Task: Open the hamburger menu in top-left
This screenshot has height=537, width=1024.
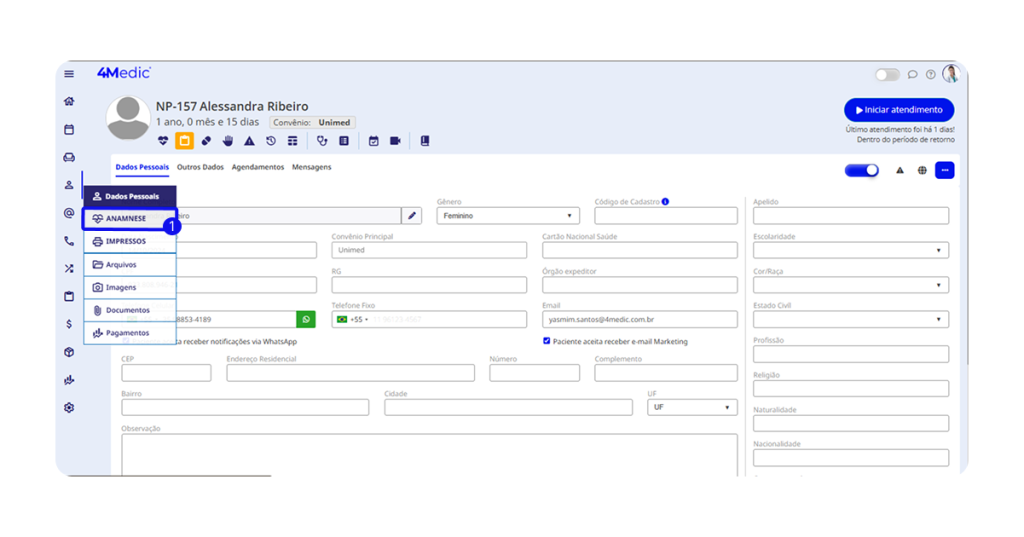Action: pos(69,73)
